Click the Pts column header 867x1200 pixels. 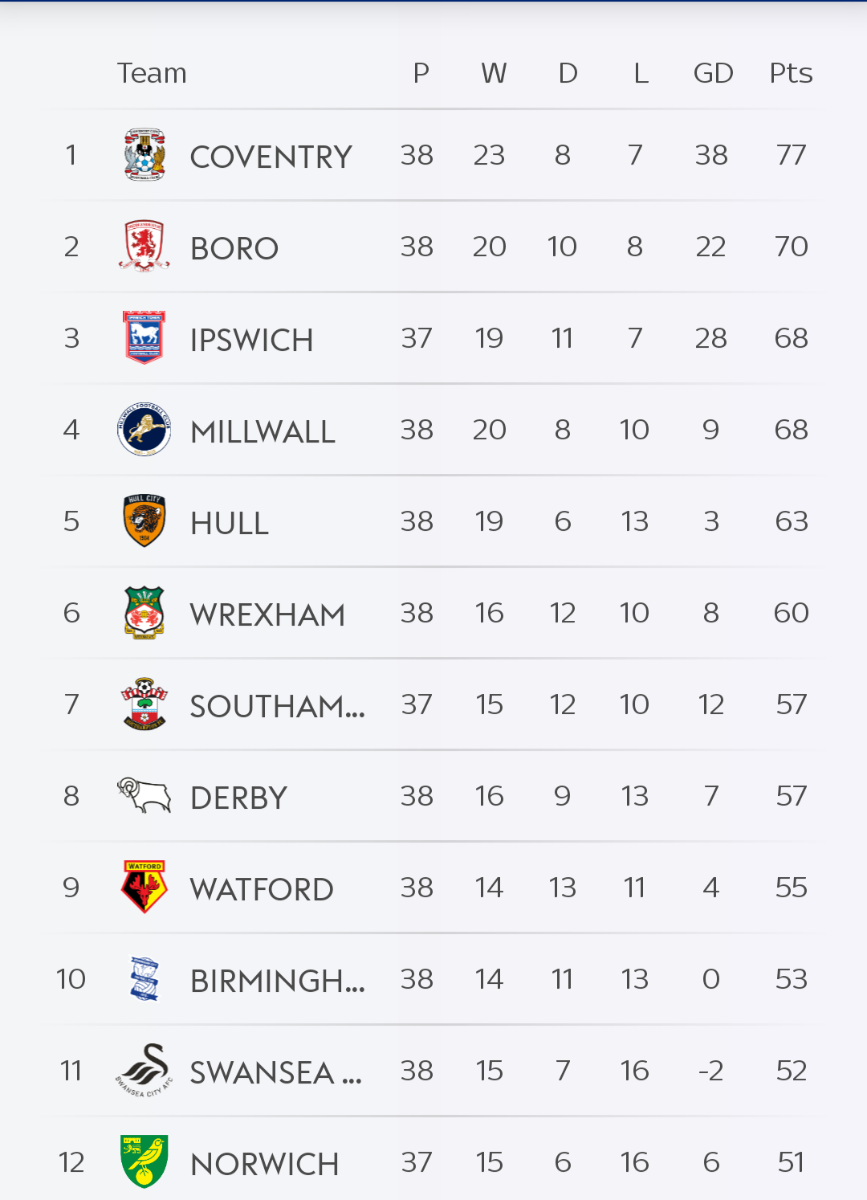[791, 74]
